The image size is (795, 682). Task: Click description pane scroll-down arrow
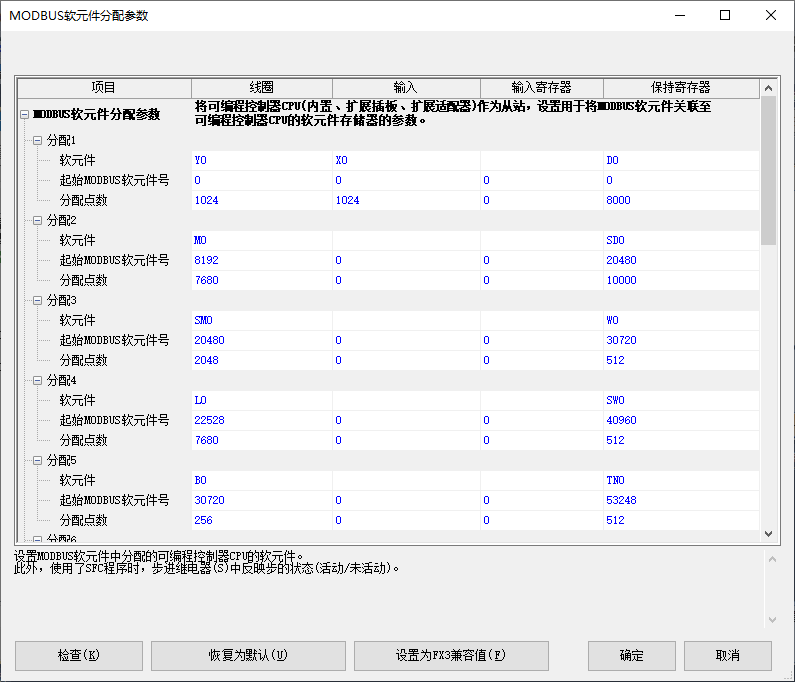tap(772, 620)
